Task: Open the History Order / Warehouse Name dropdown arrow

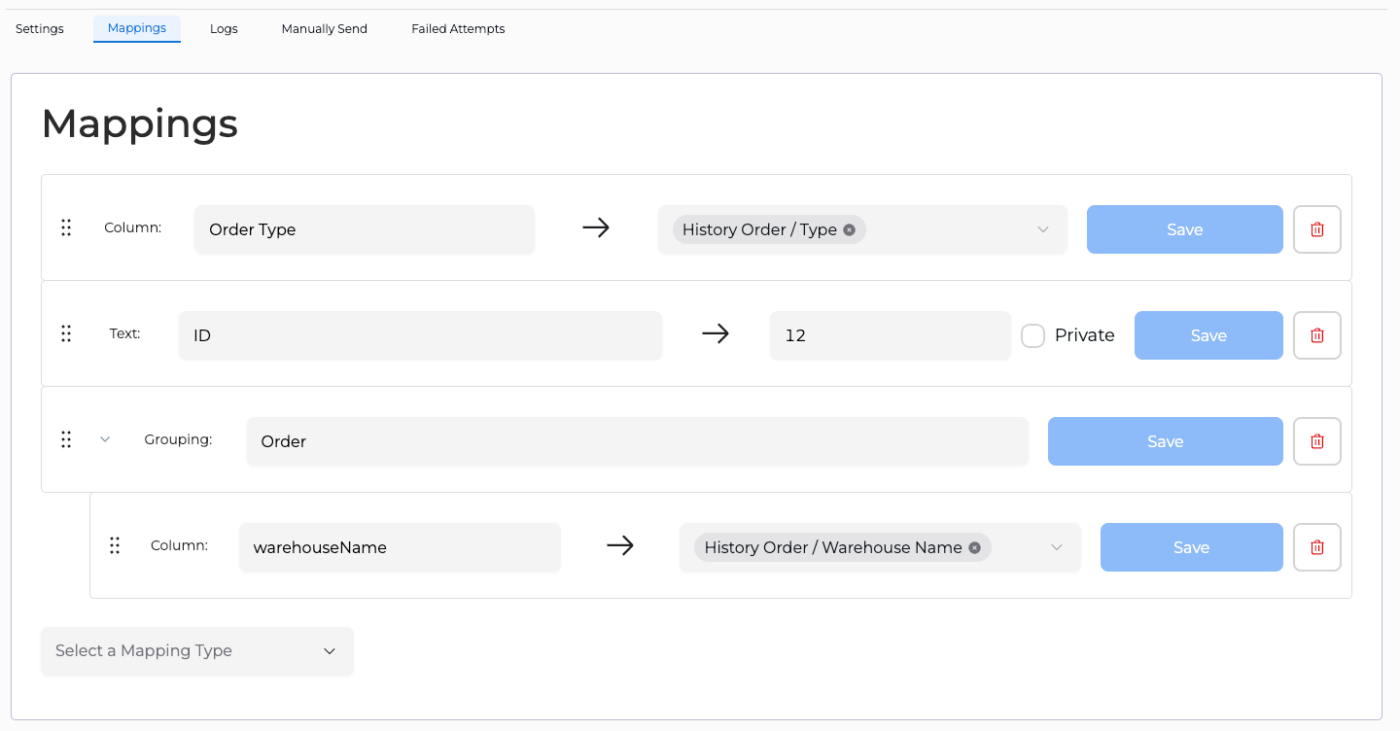Action: pos(1056,548)
